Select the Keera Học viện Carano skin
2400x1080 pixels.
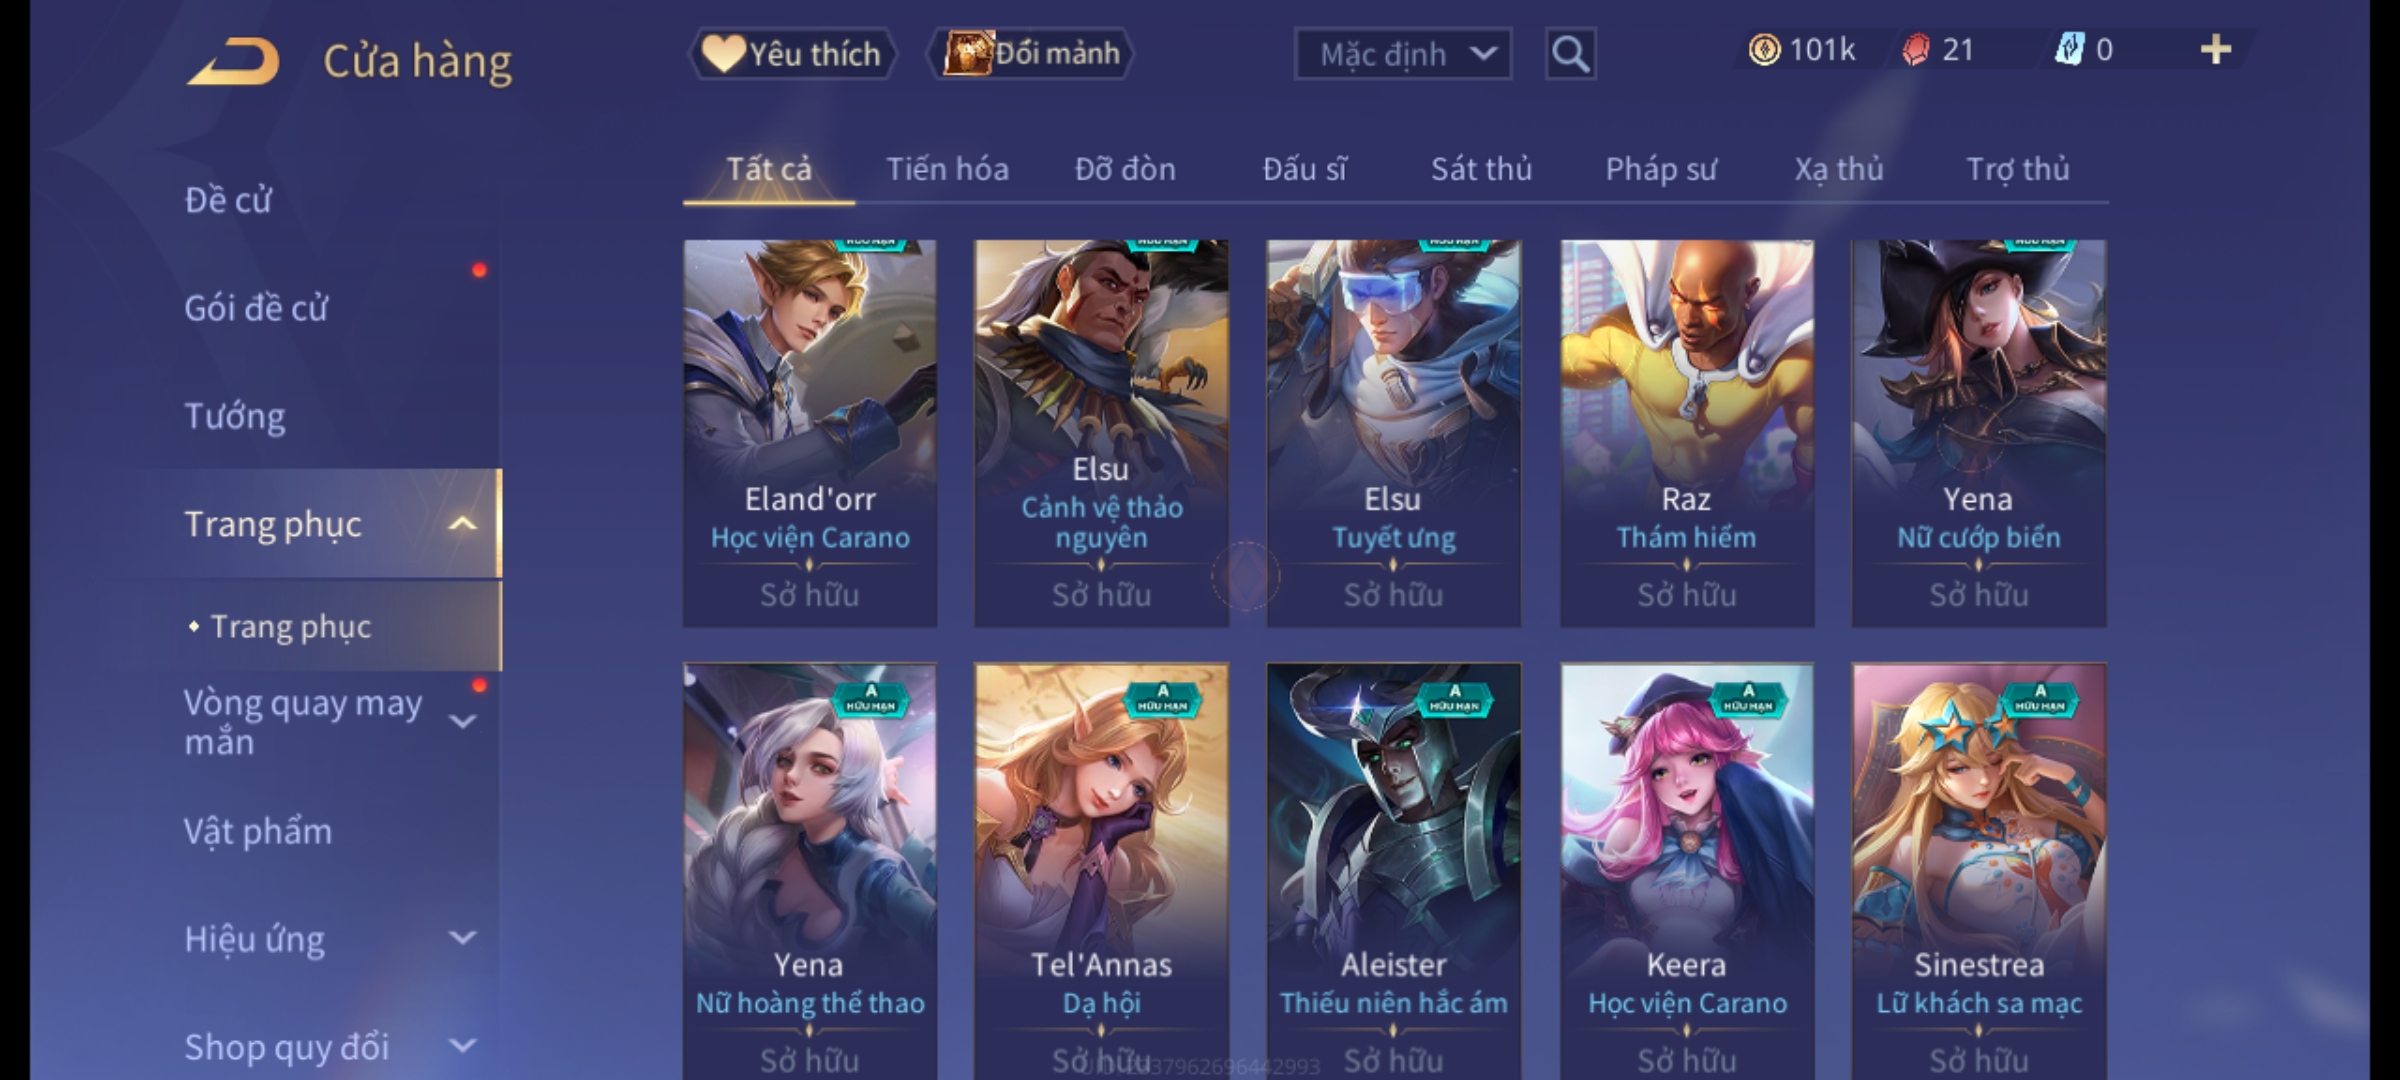pyautogui.click(x=1687, y=871)
